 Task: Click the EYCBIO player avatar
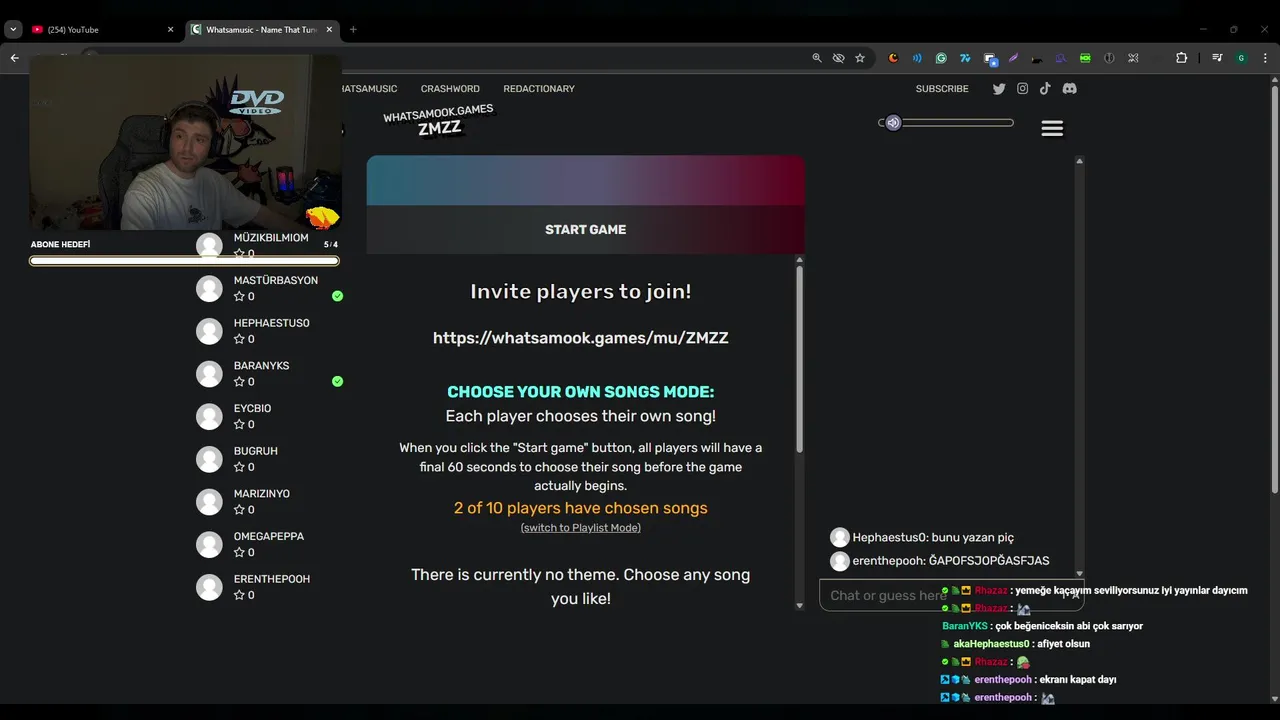(209, 416)
